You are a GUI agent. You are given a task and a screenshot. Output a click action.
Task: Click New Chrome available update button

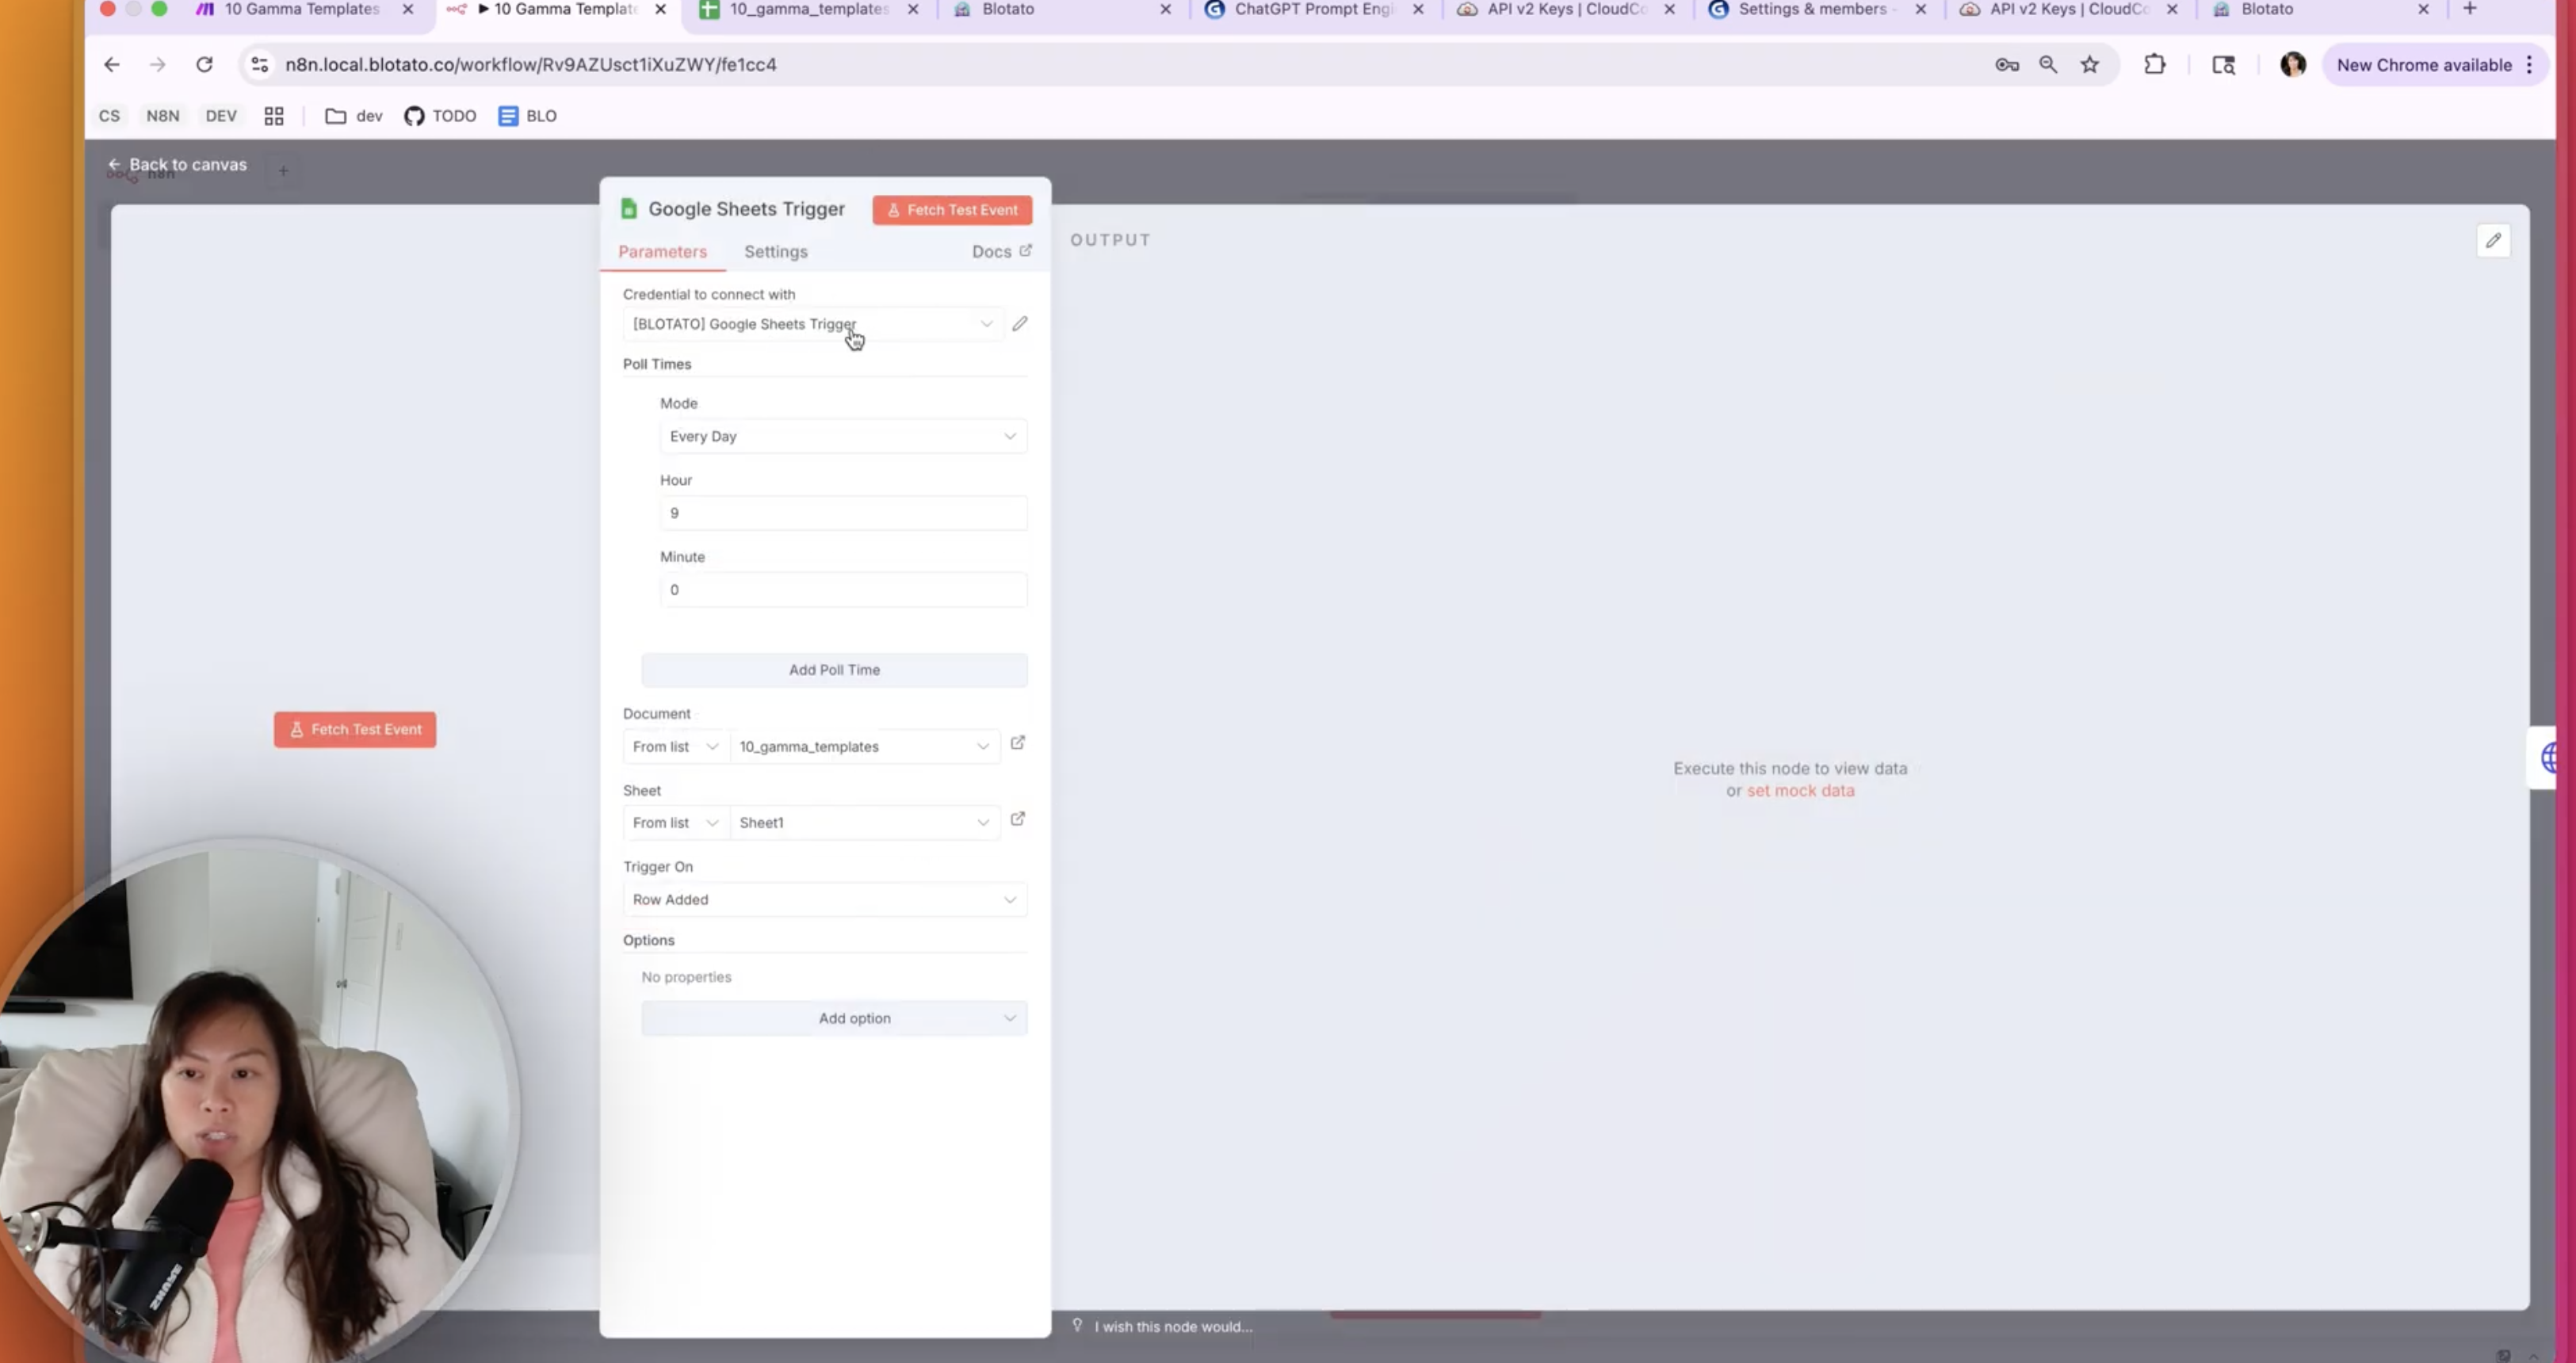(x=2434, y=65)
